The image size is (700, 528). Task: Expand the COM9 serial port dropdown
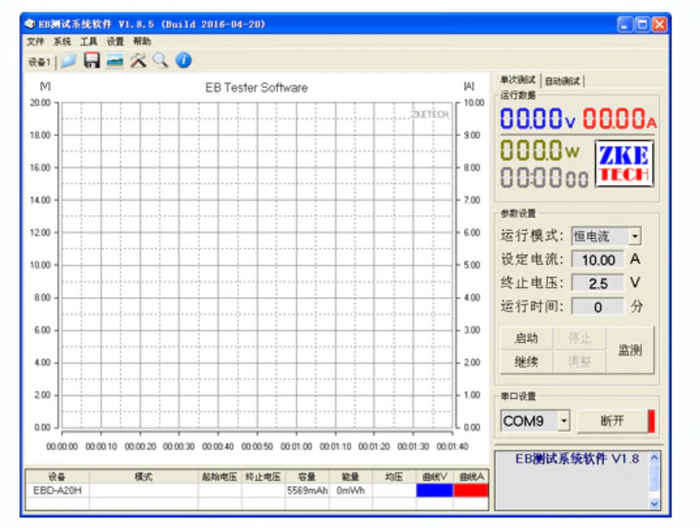point(564,421)
